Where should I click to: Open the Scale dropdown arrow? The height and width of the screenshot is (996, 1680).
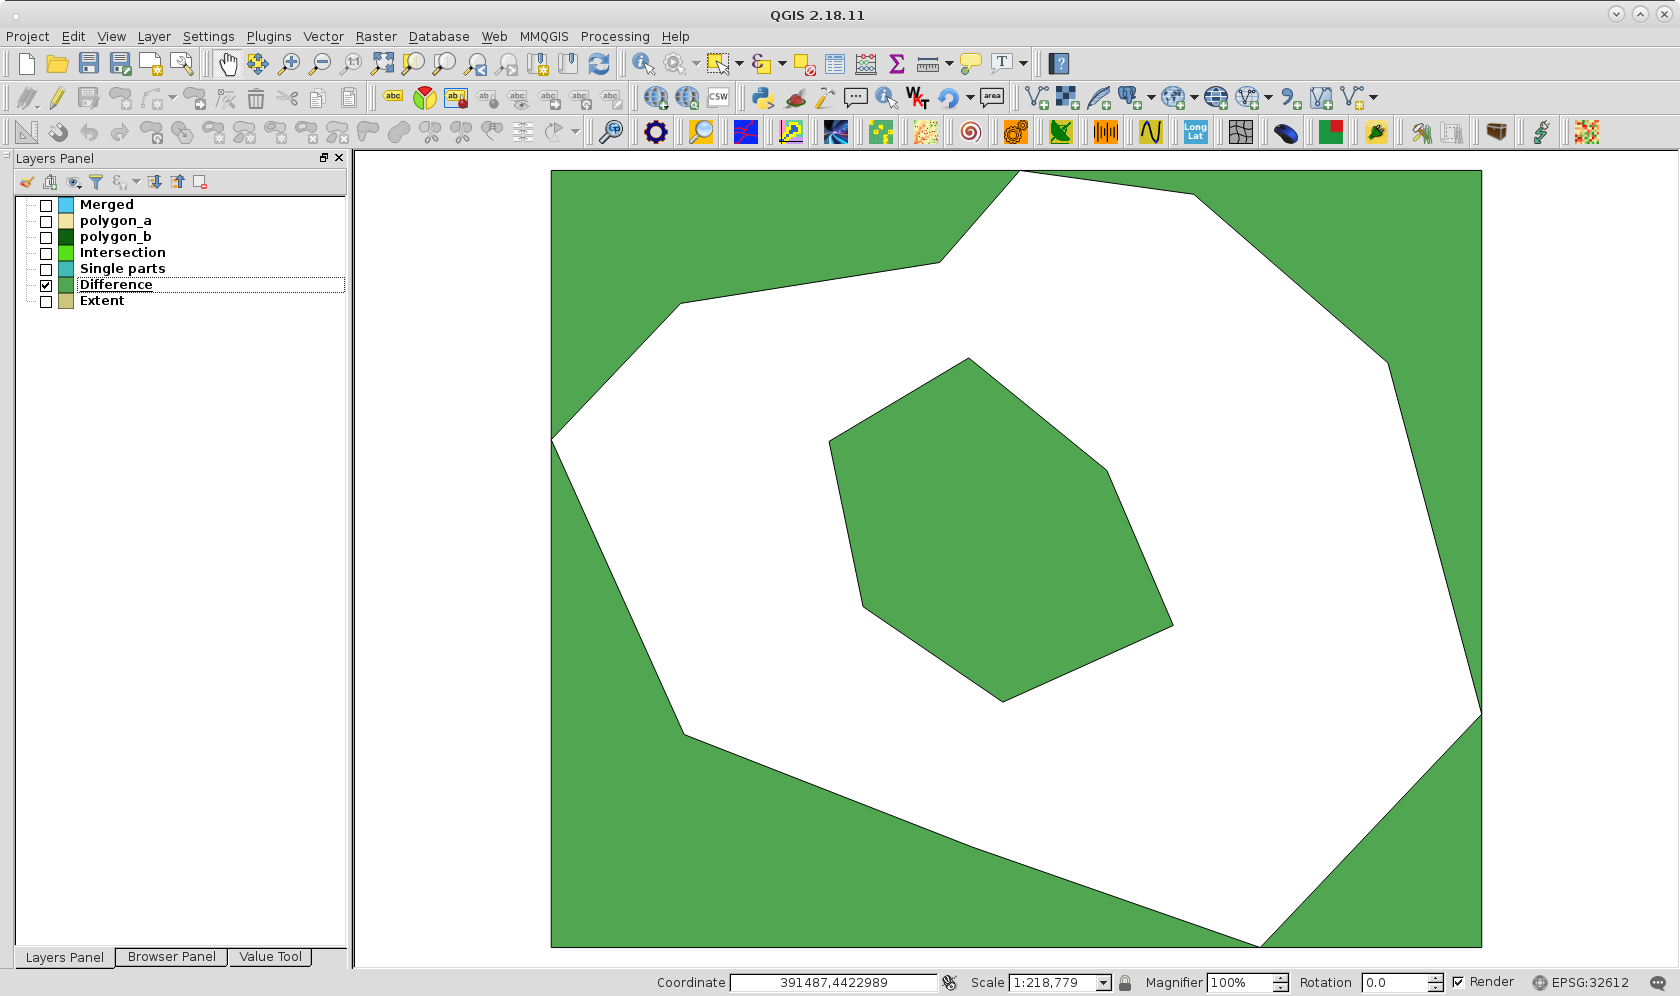click(x=1103, y=983)
